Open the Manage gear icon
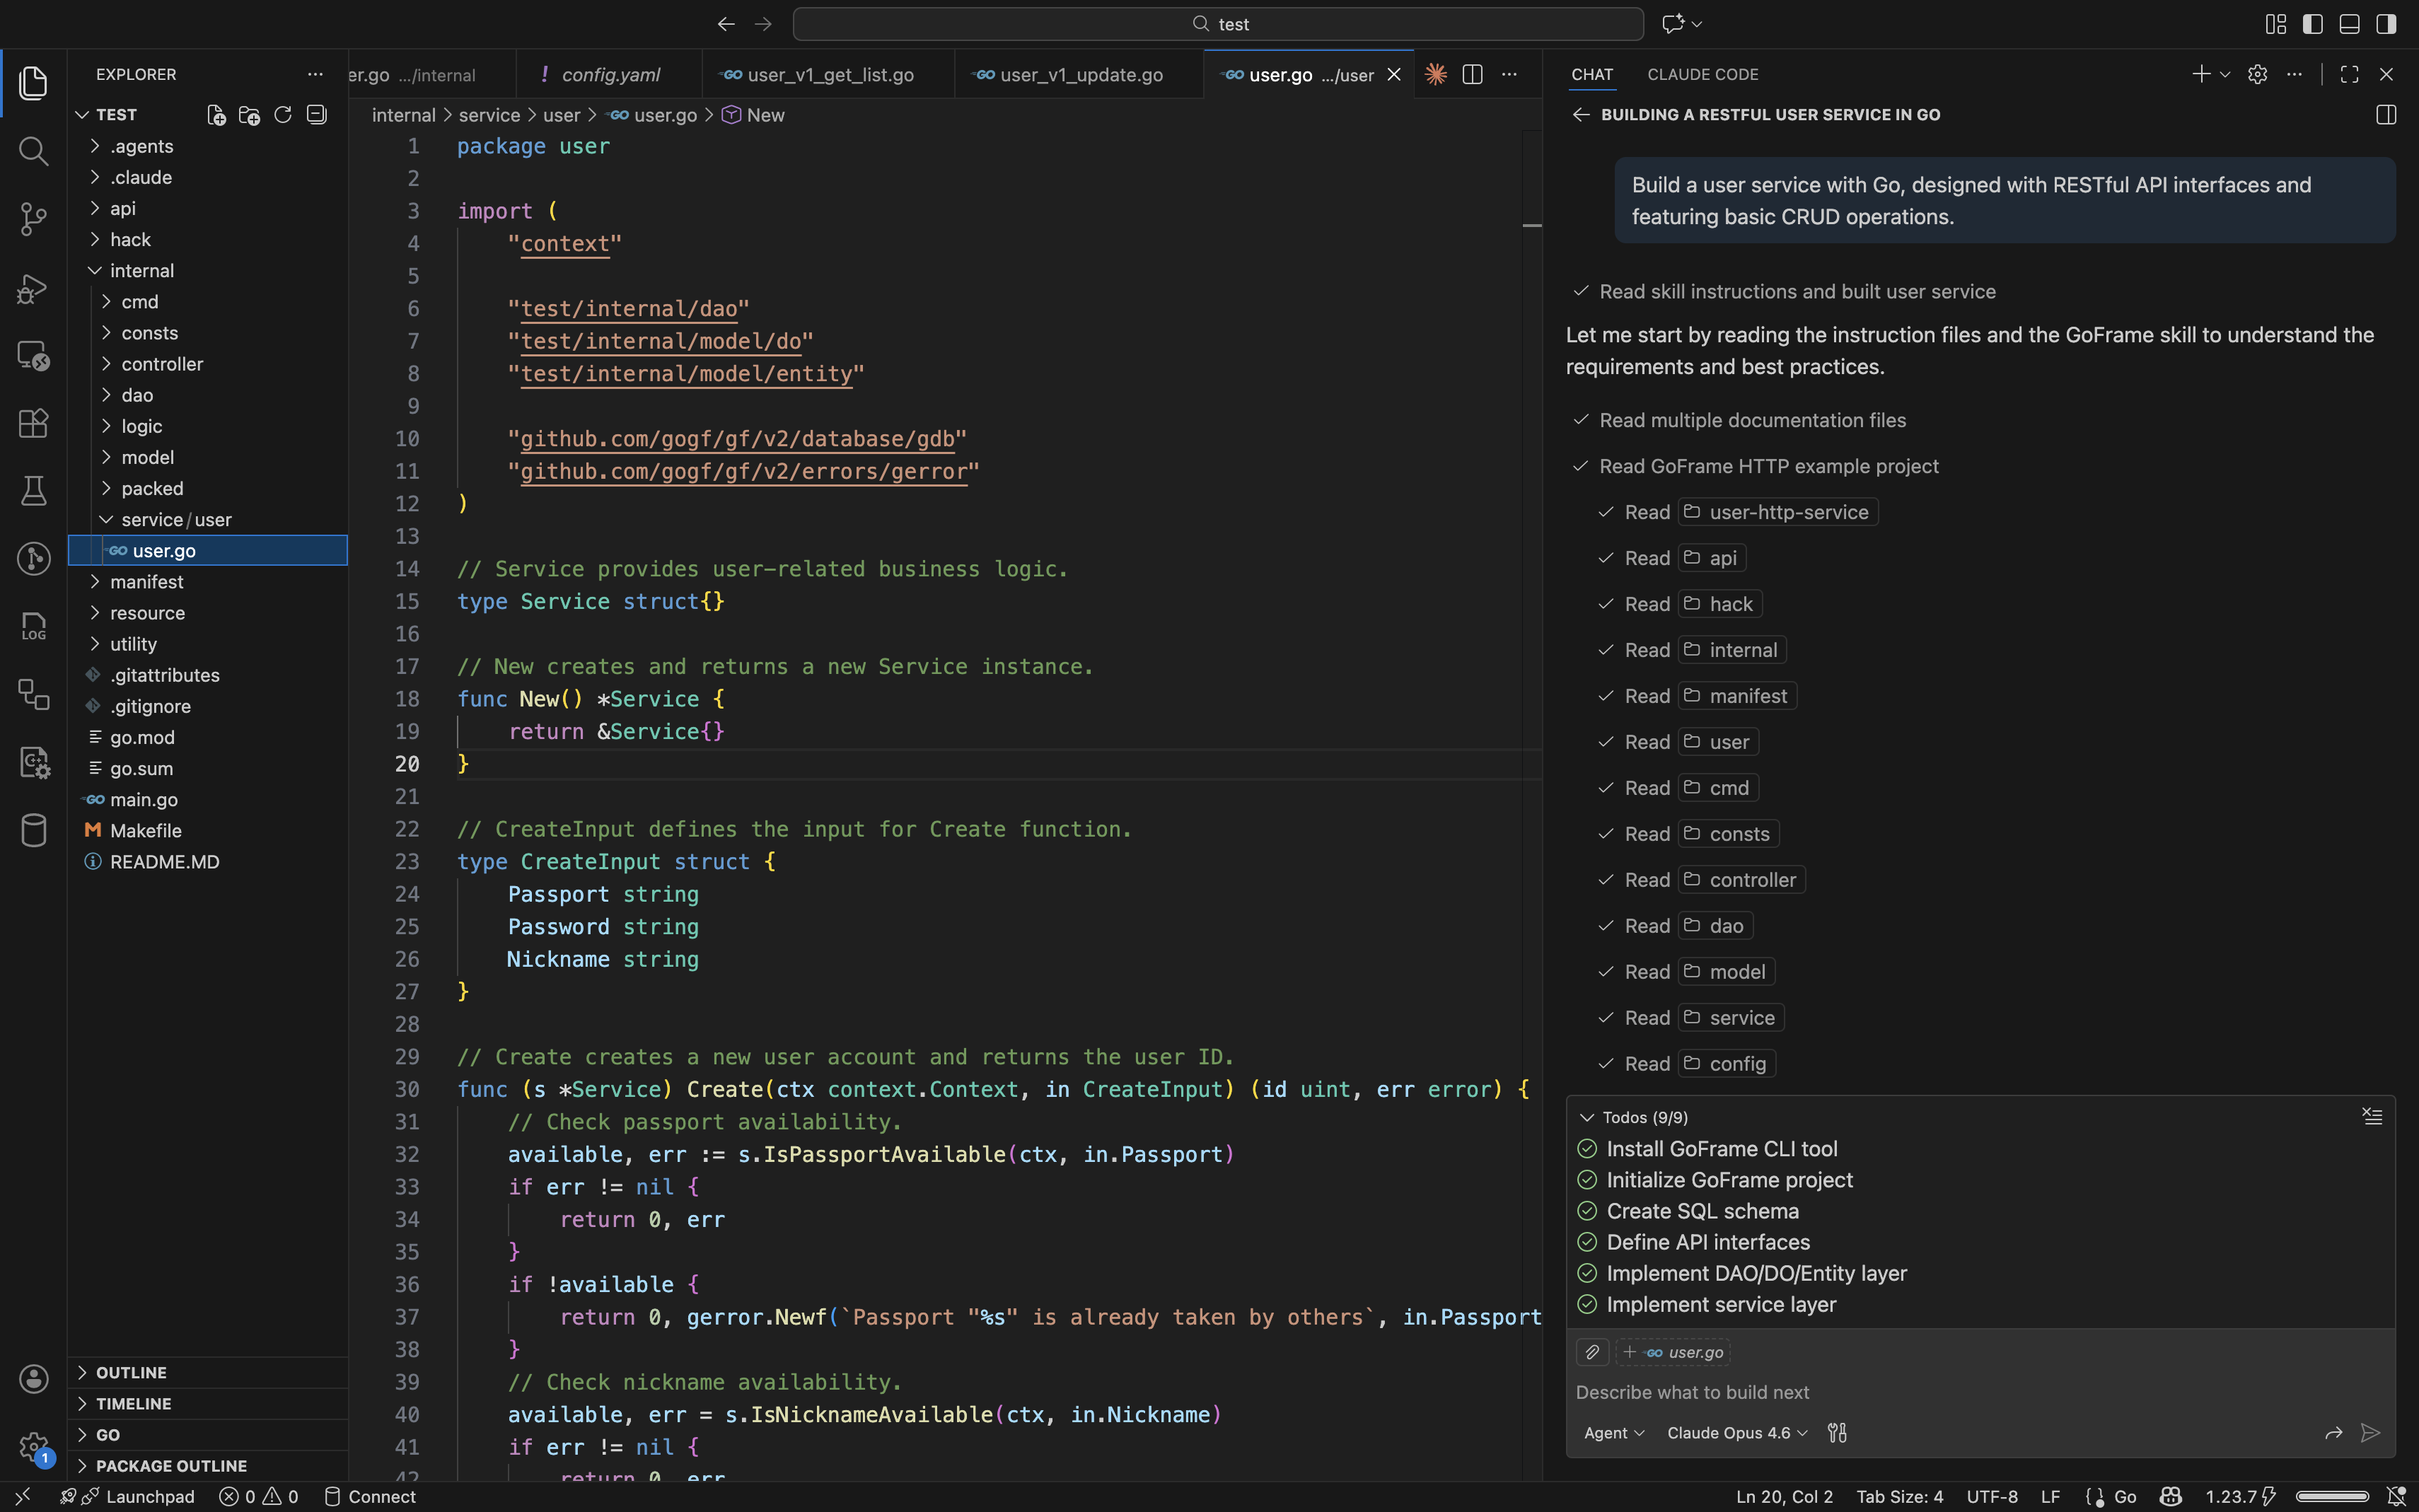This screenshot has height=1512, width=2419. tap(33, 1446)
